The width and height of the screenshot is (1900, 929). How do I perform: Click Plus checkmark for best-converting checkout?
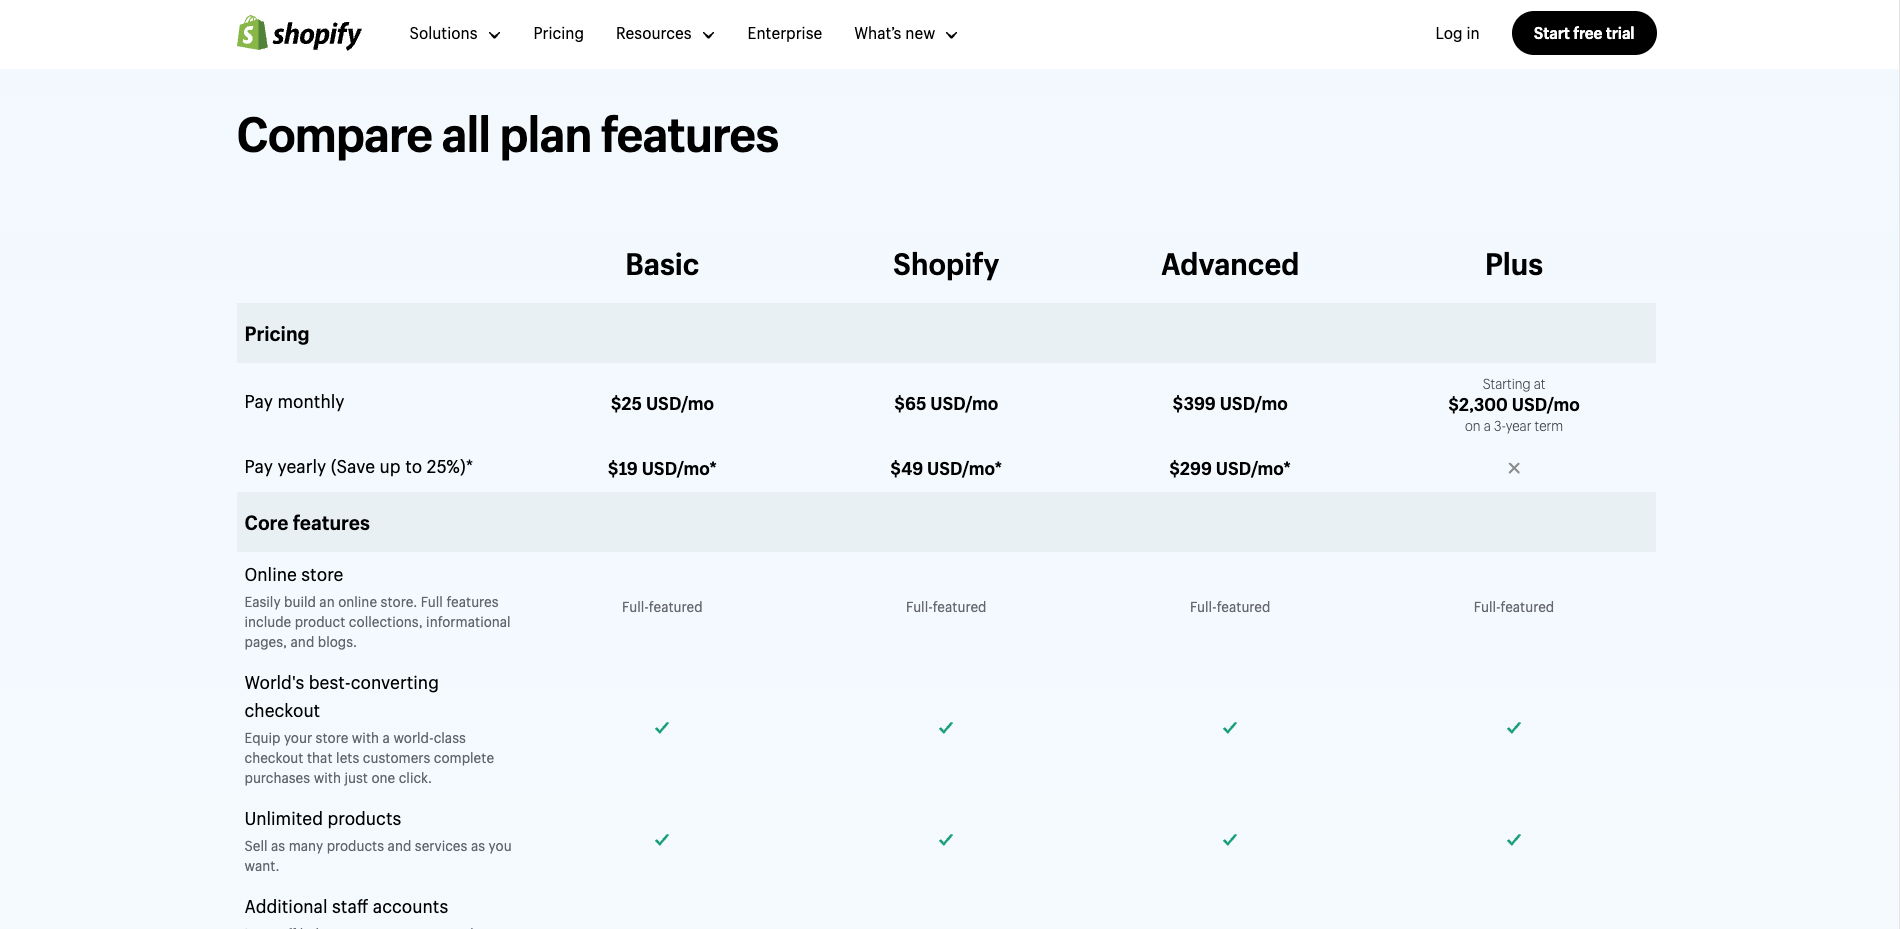[x=1514, y=728]
